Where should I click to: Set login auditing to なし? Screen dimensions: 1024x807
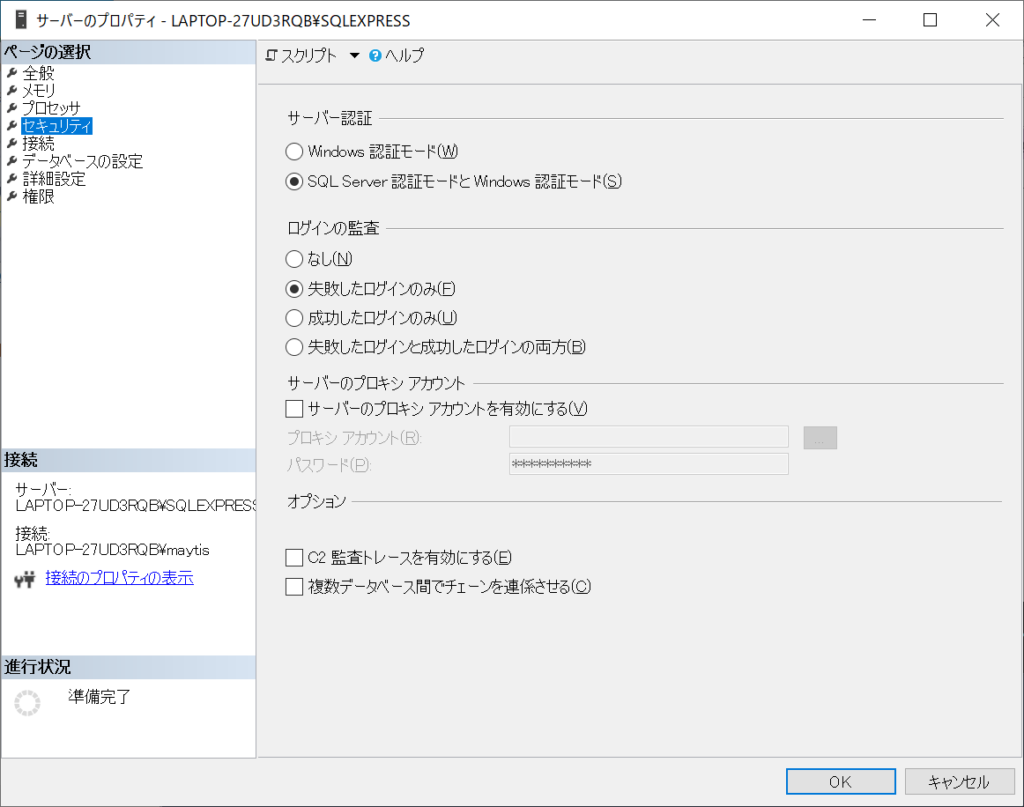(x=294, y=259)
